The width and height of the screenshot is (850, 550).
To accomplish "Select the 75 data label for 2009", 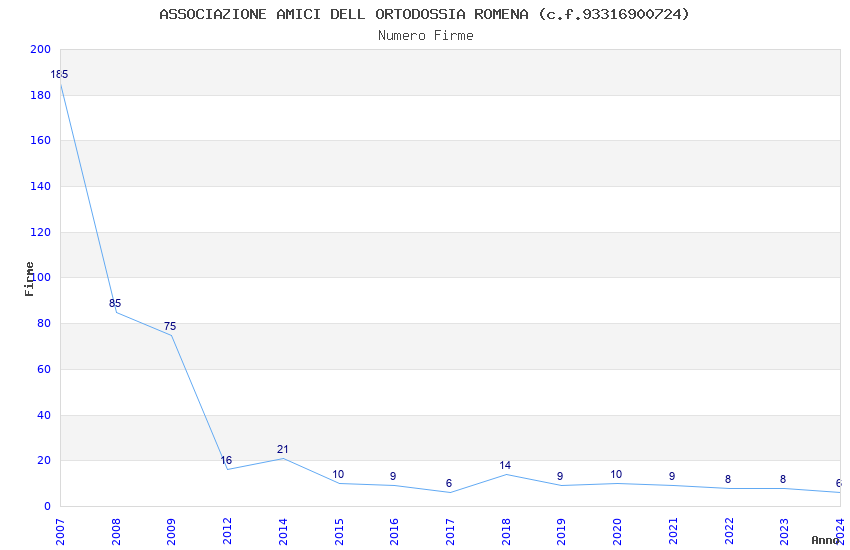I will (x=170, y=326).
